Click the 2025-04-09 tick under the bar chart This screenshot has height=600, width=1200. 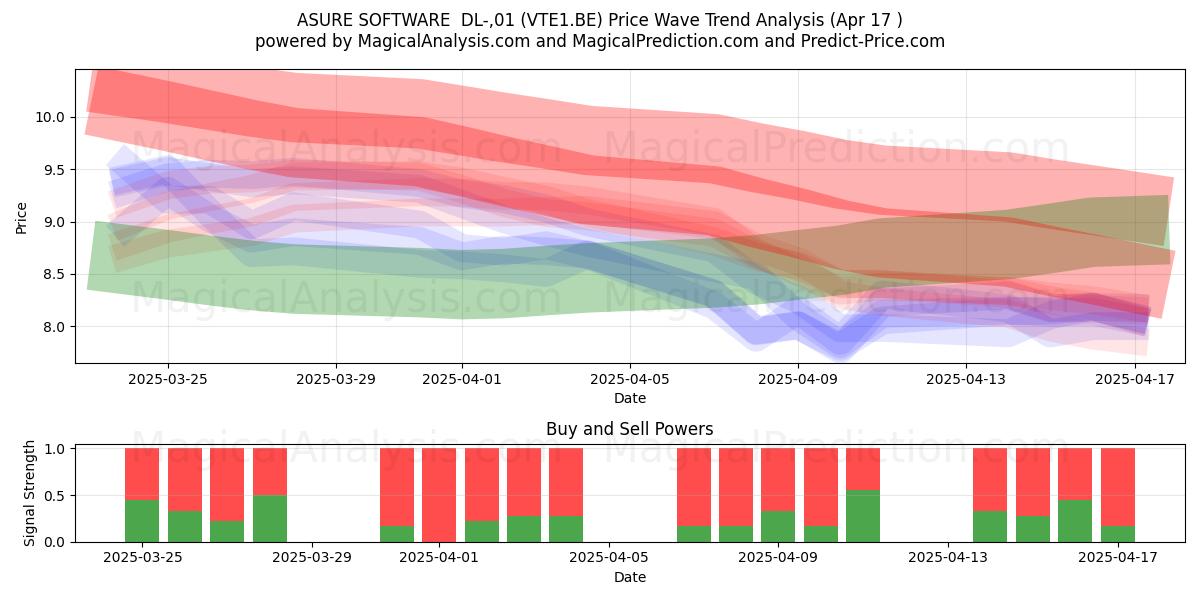click(778, 558)
